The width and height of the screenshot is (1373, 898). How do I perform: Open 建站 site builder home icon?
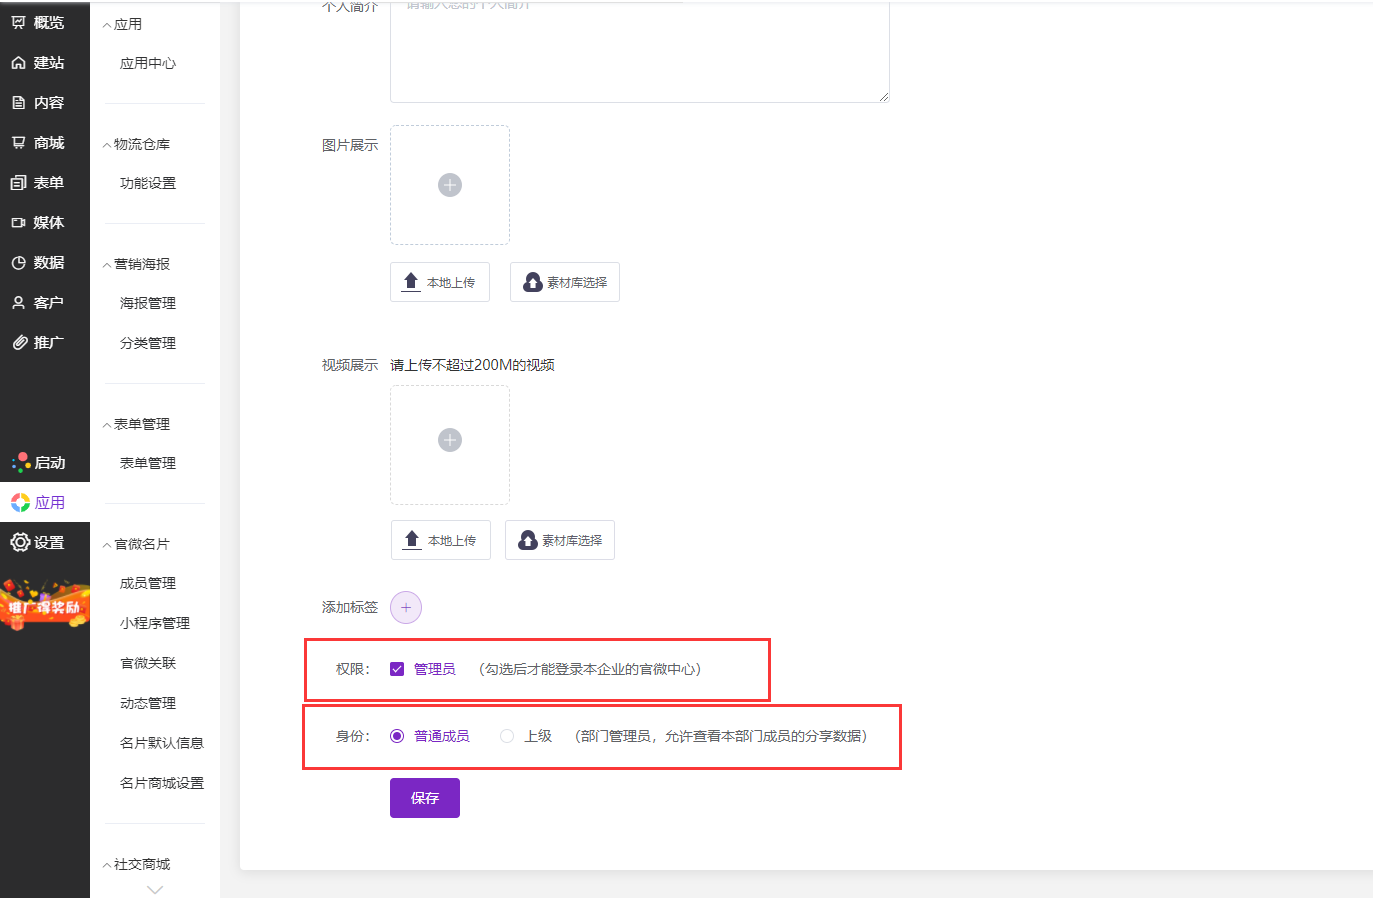tap(18, 63)
